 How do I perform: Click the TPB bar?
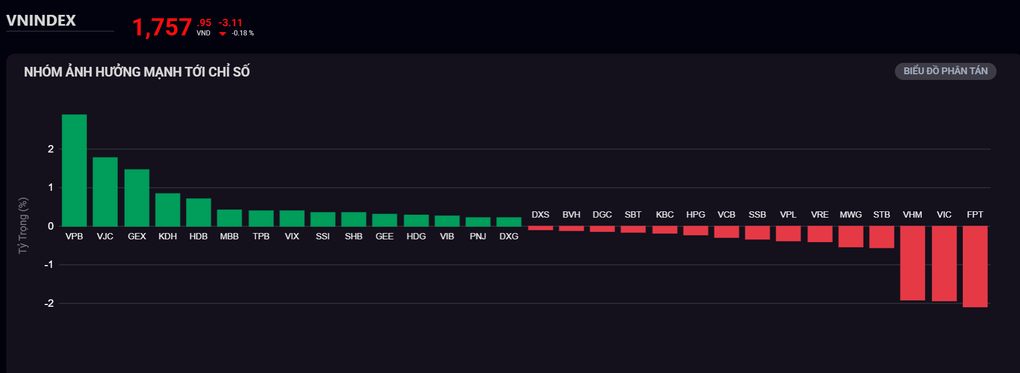(x=261, y=218)
